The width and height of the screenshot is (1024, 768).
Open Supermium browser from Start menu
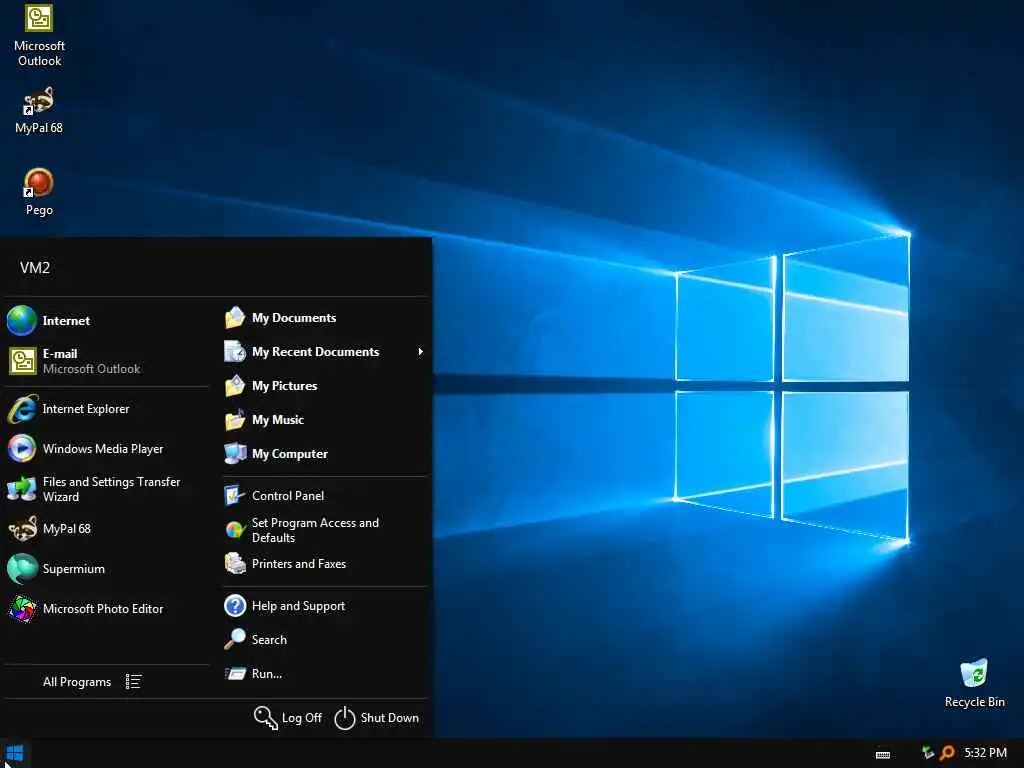106,569
